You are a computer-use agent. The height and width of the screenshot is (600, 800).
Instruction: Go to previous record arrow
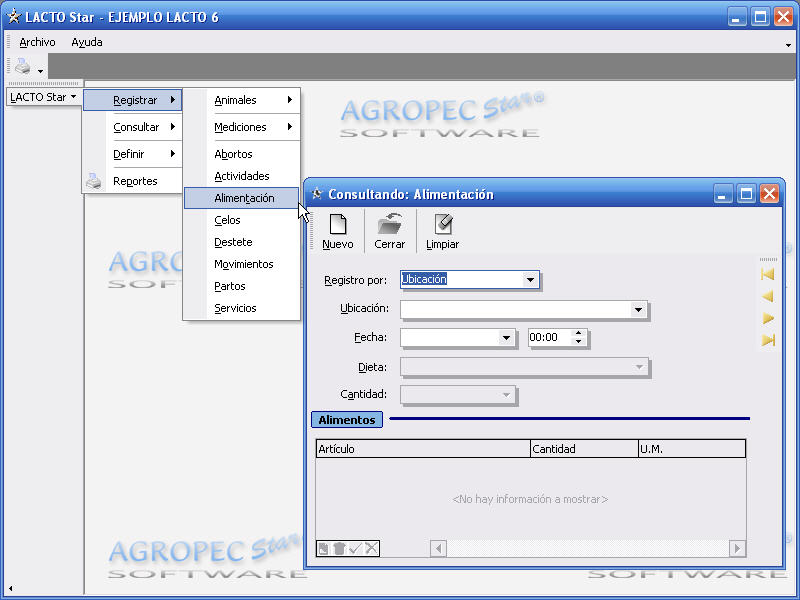767,296
